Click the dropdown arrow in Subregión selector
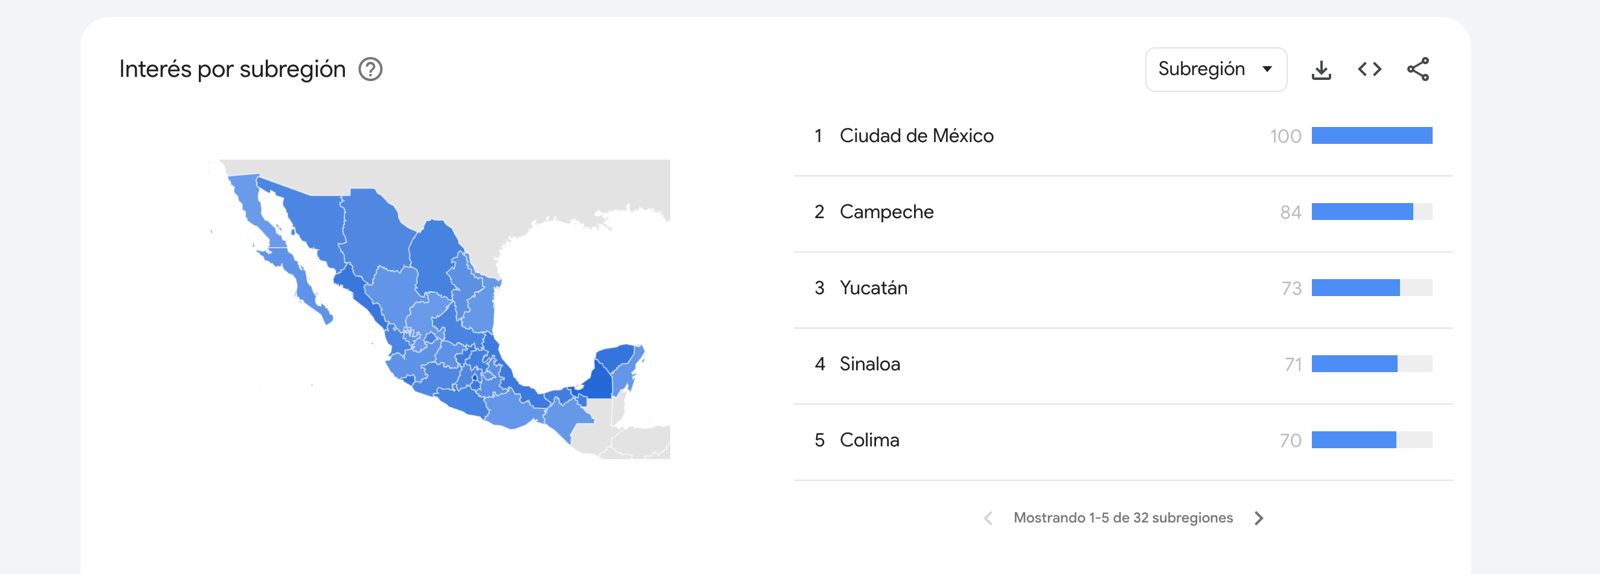1600x574 pixels. [x=1267, y=69]
